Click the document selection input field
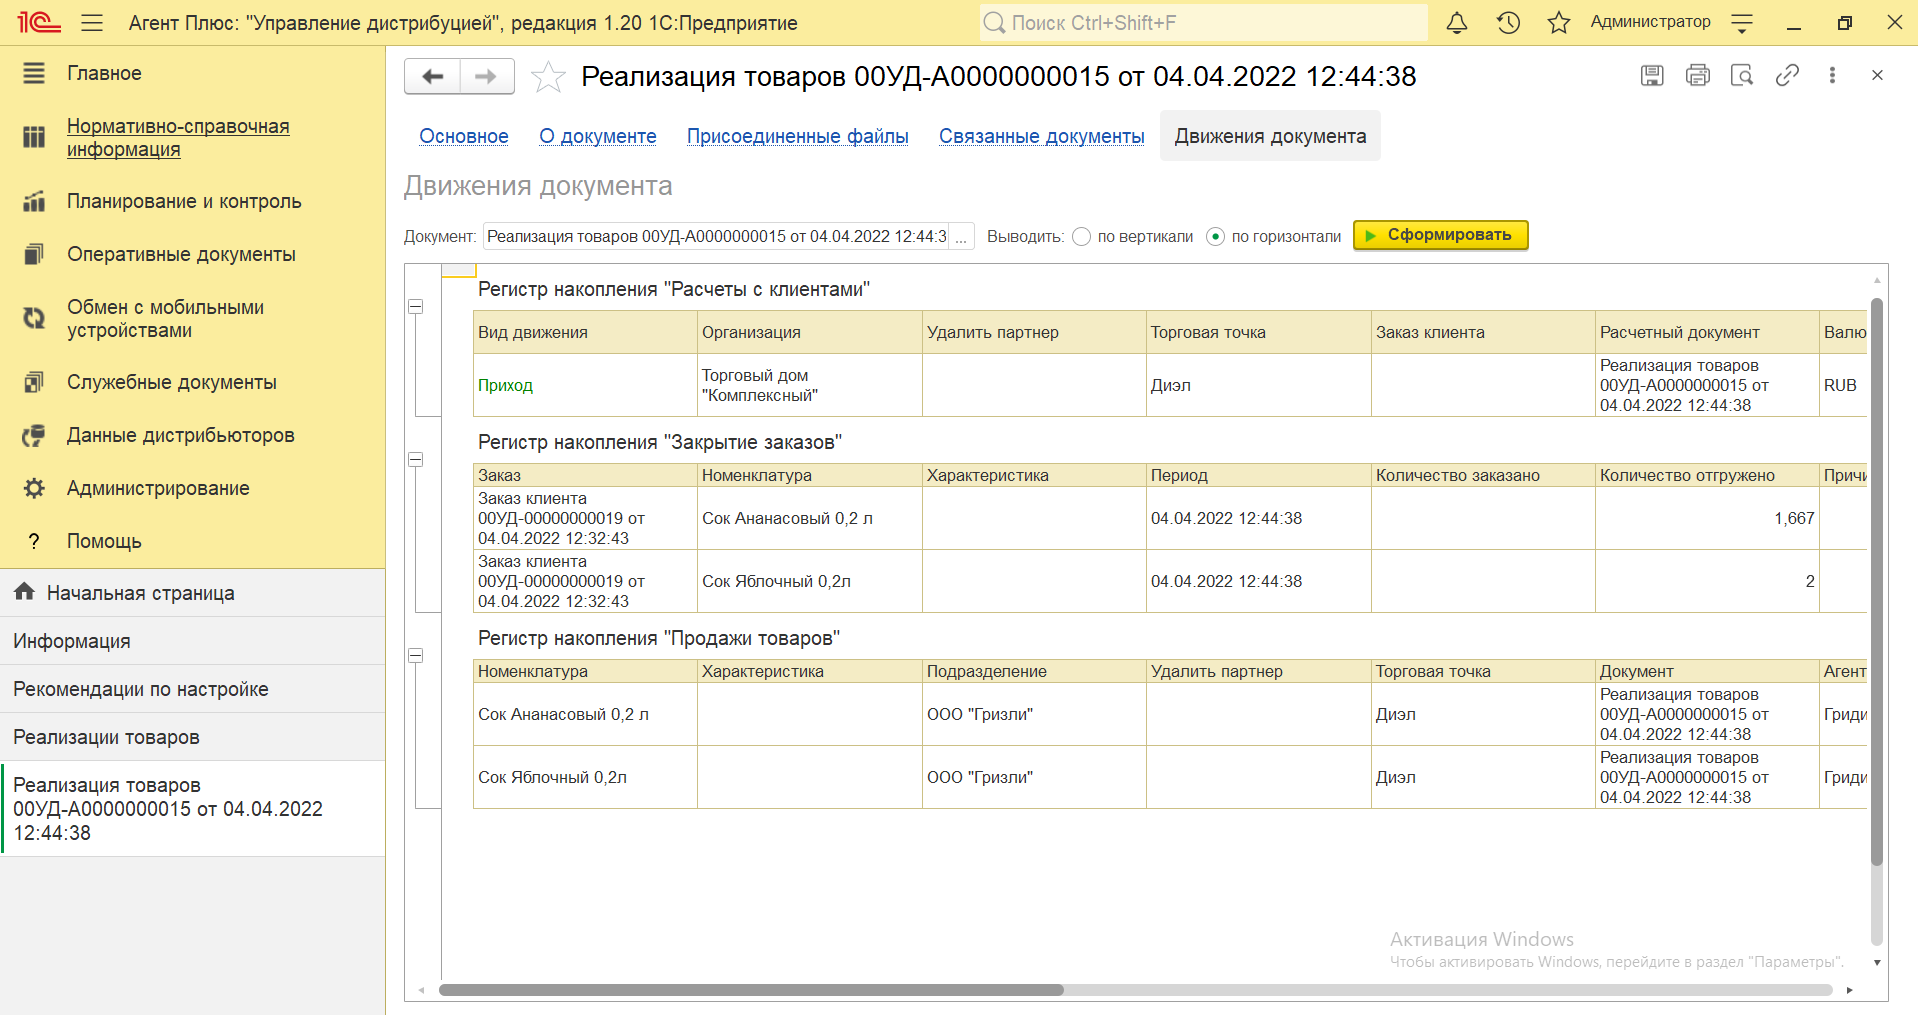Screen dimensions: 1918x1015 pos(716,237)
